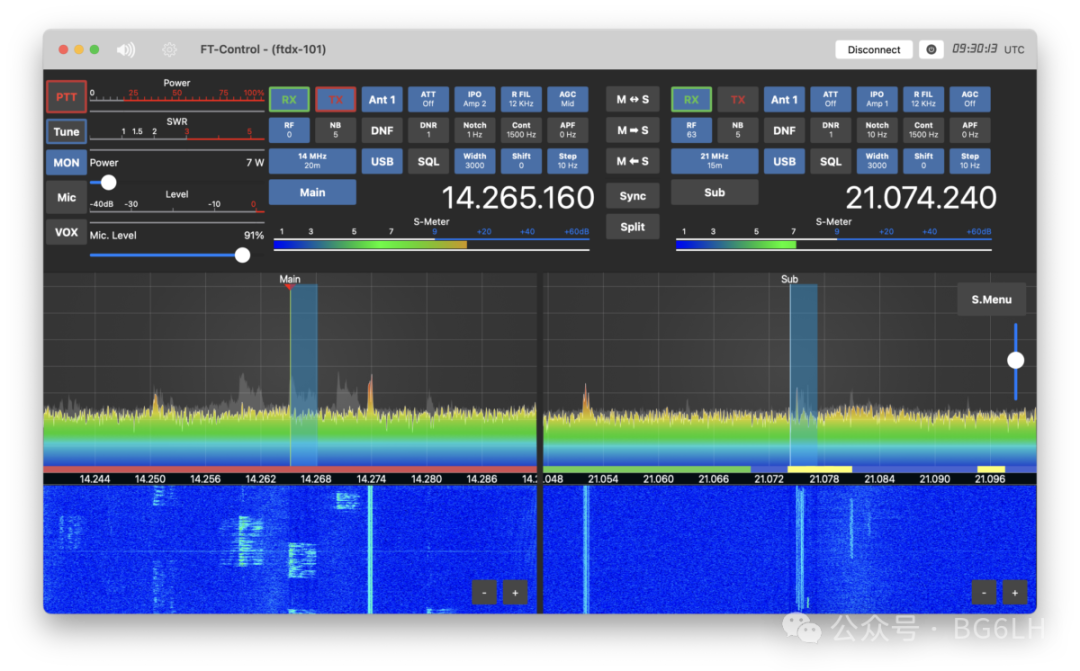
Task: Click the 14.274 label on main scale
Action: pyautogui.click(x=371, y=479)
